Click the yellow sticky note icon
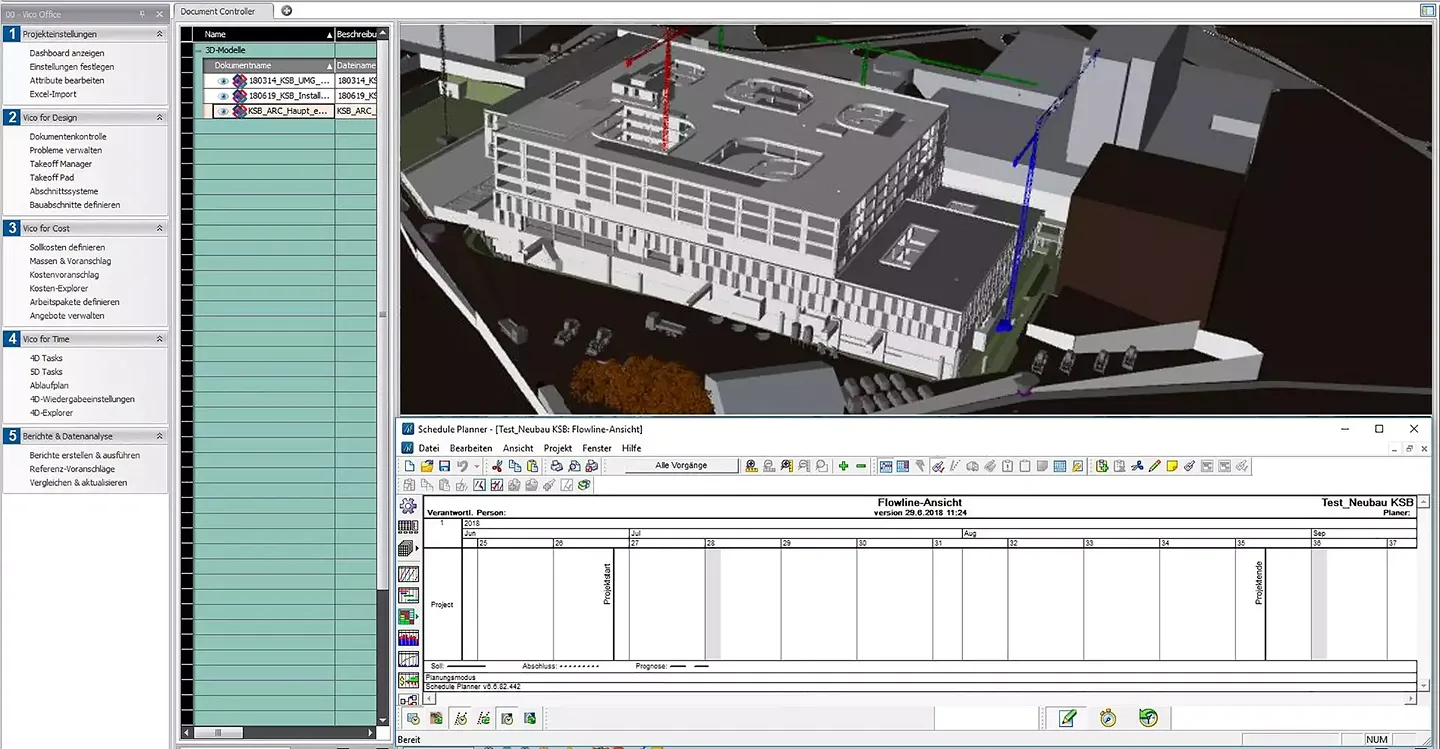The width and height of the screenshot is (1440, 749). click(1171, 466)
